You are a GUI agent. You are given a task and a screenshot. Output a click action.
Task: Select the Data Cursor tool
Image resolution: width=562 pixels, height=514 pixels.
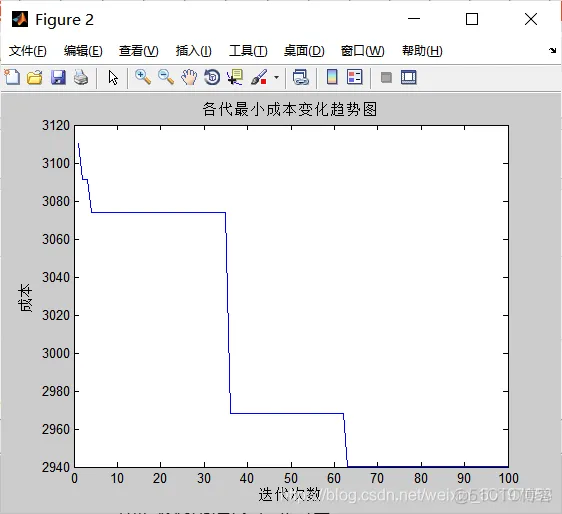click(235, 77)
